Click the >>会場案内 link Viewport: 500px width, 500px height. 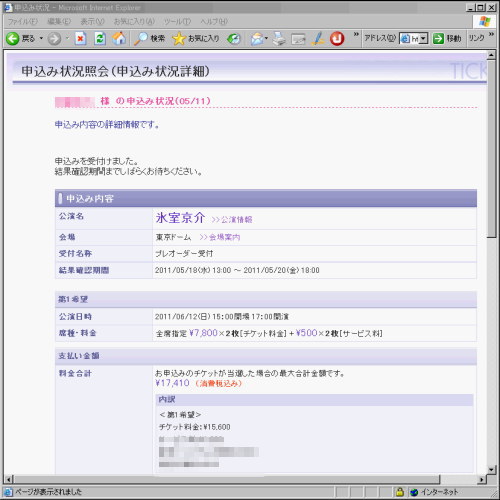tap(220, 237)
